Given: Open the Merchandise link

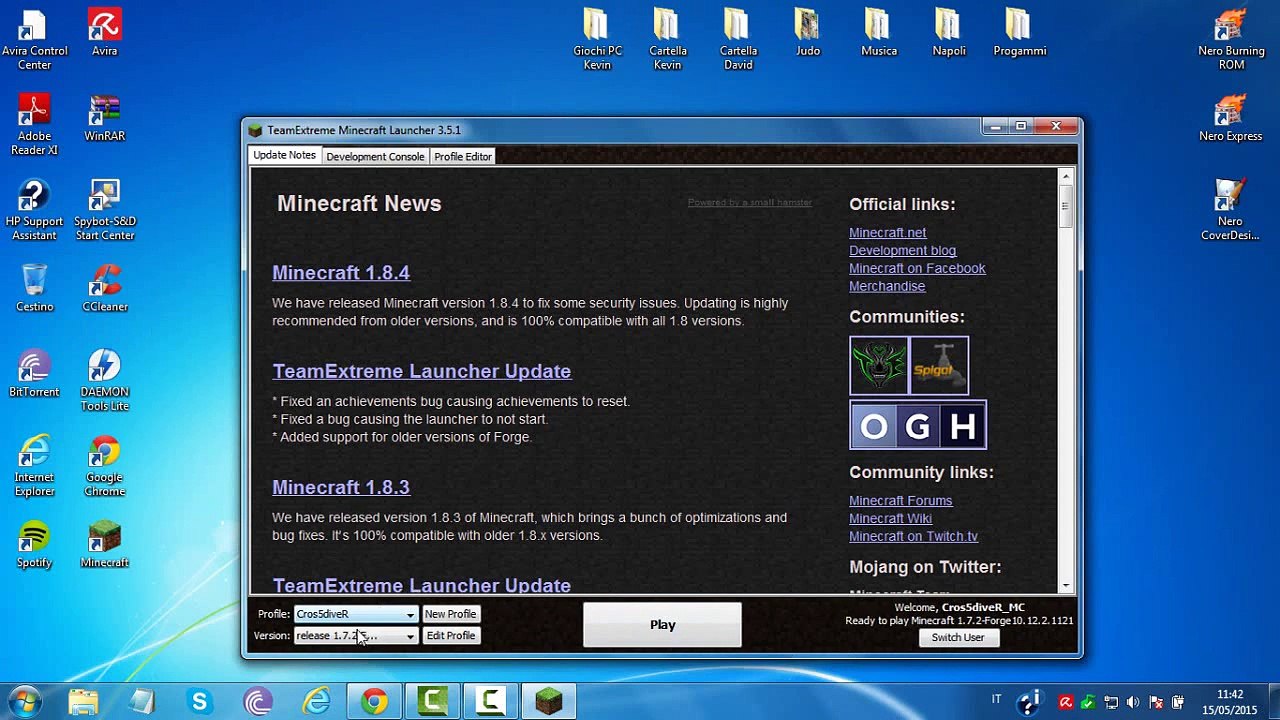Looking at the screenshot, I should click(x=887, y=286).
